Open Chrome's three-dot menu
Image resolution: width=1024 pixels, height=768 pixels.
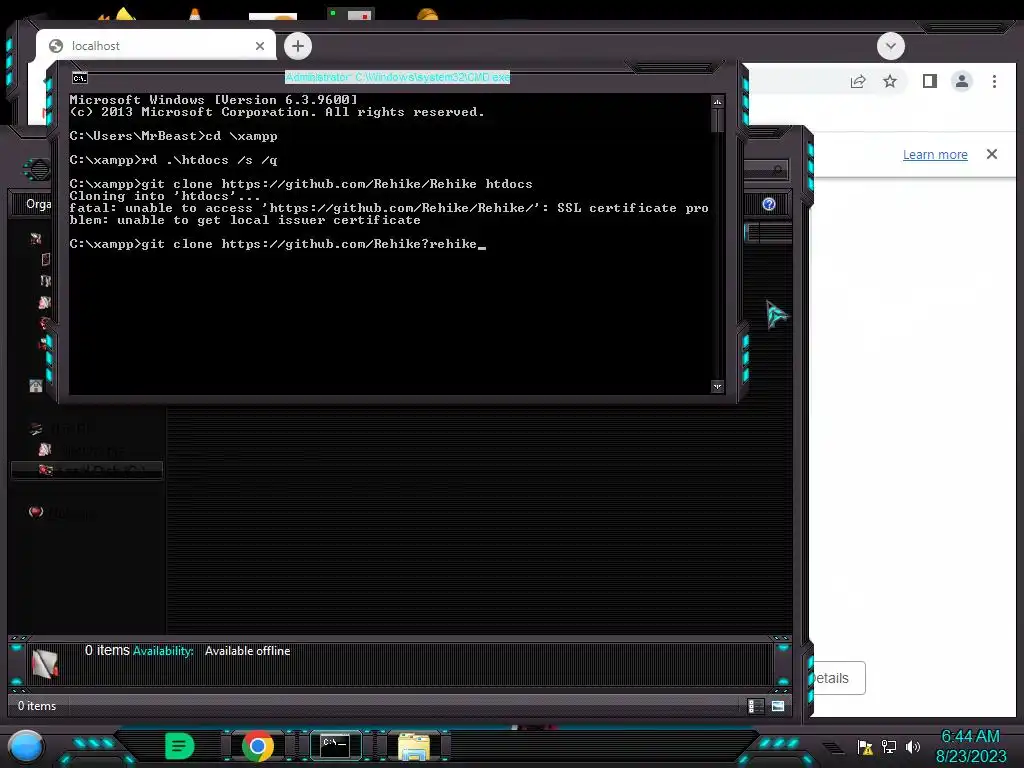[994, 81]
